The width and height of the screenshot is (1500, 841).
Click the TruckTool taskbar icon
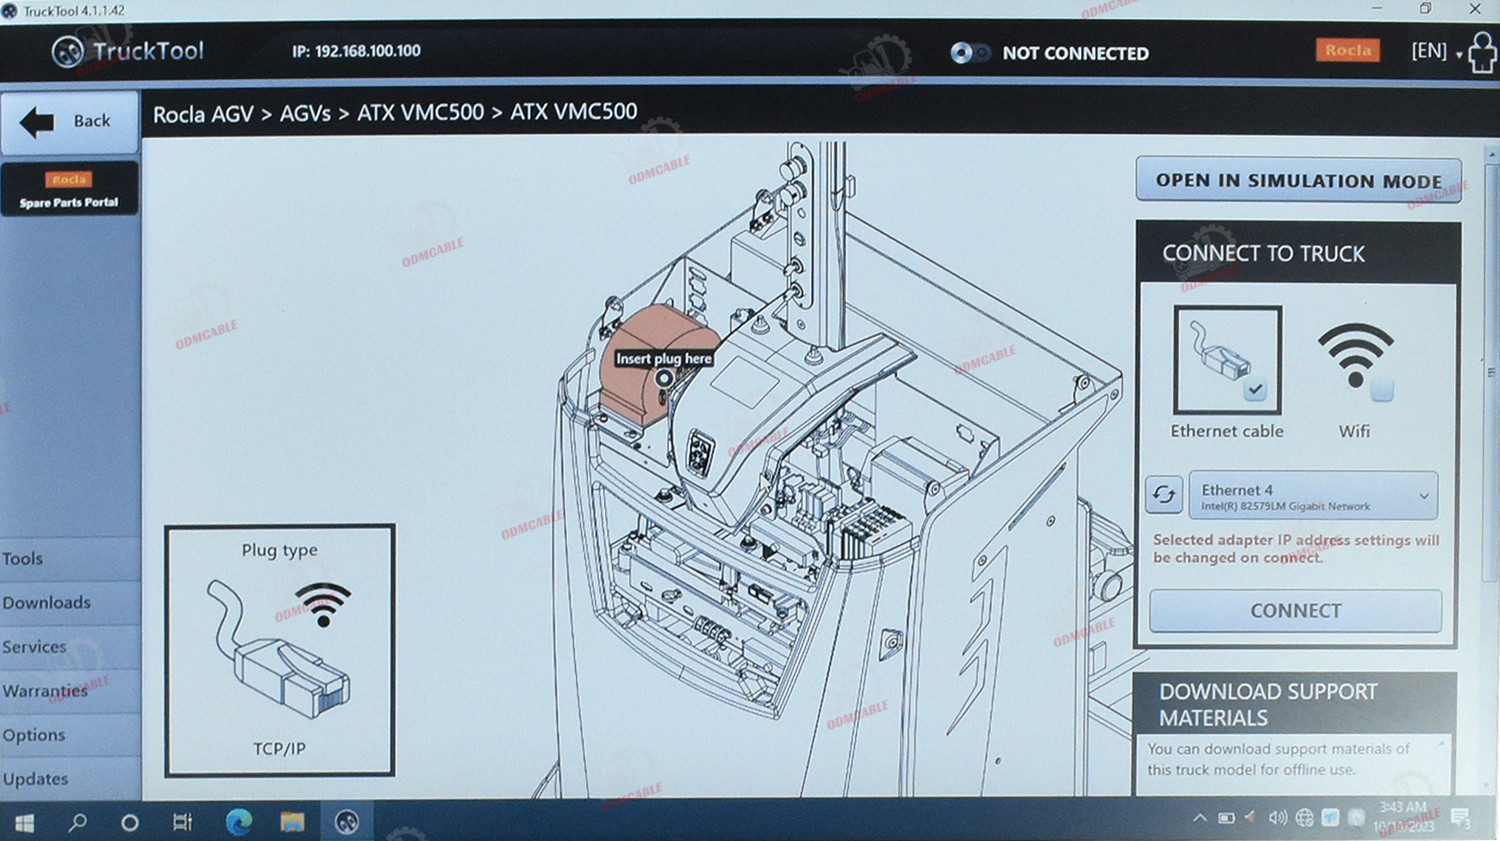[x=347, y=822]
